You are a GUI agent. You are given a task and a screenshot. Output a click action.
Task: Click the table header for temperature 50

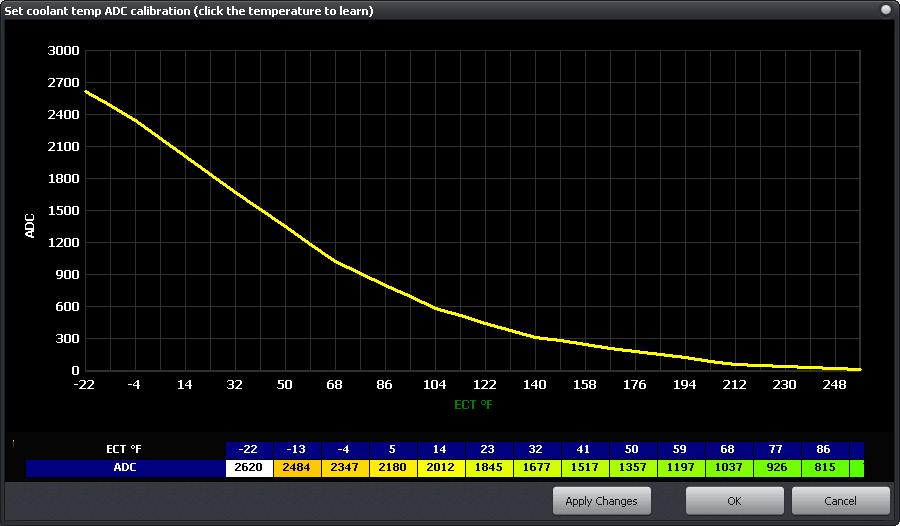click(x=633, y=450)
